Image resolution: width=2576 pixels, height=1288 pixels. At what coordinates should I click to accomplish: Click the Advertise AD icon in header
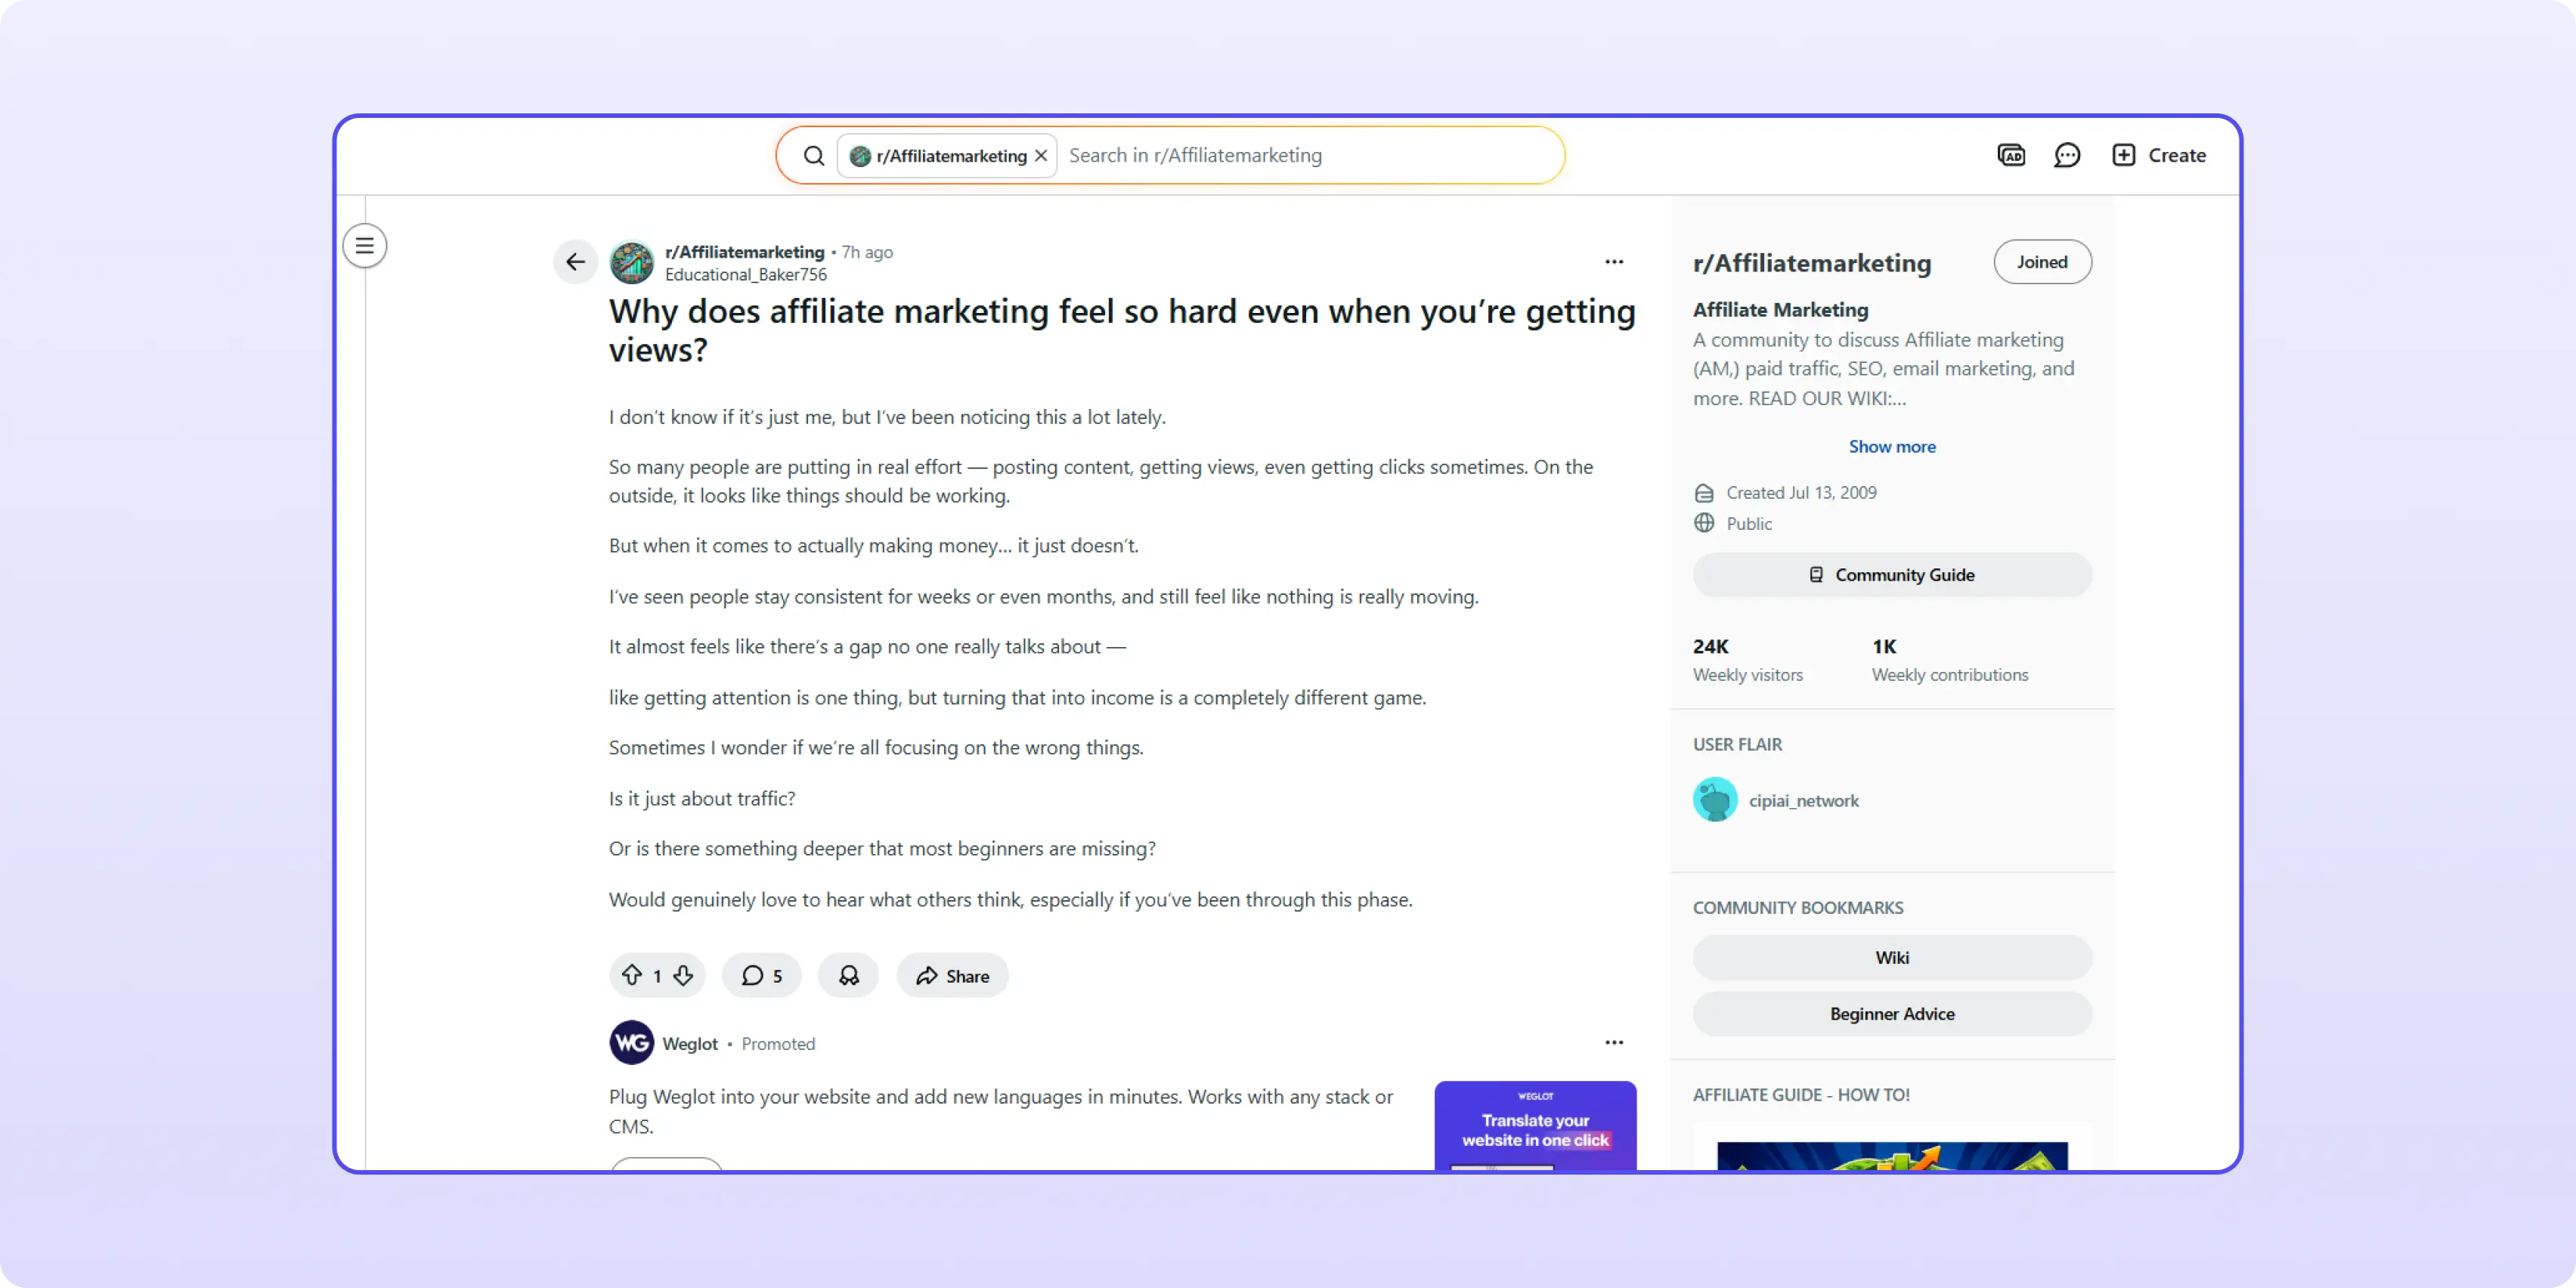[x=2011, y=155]
